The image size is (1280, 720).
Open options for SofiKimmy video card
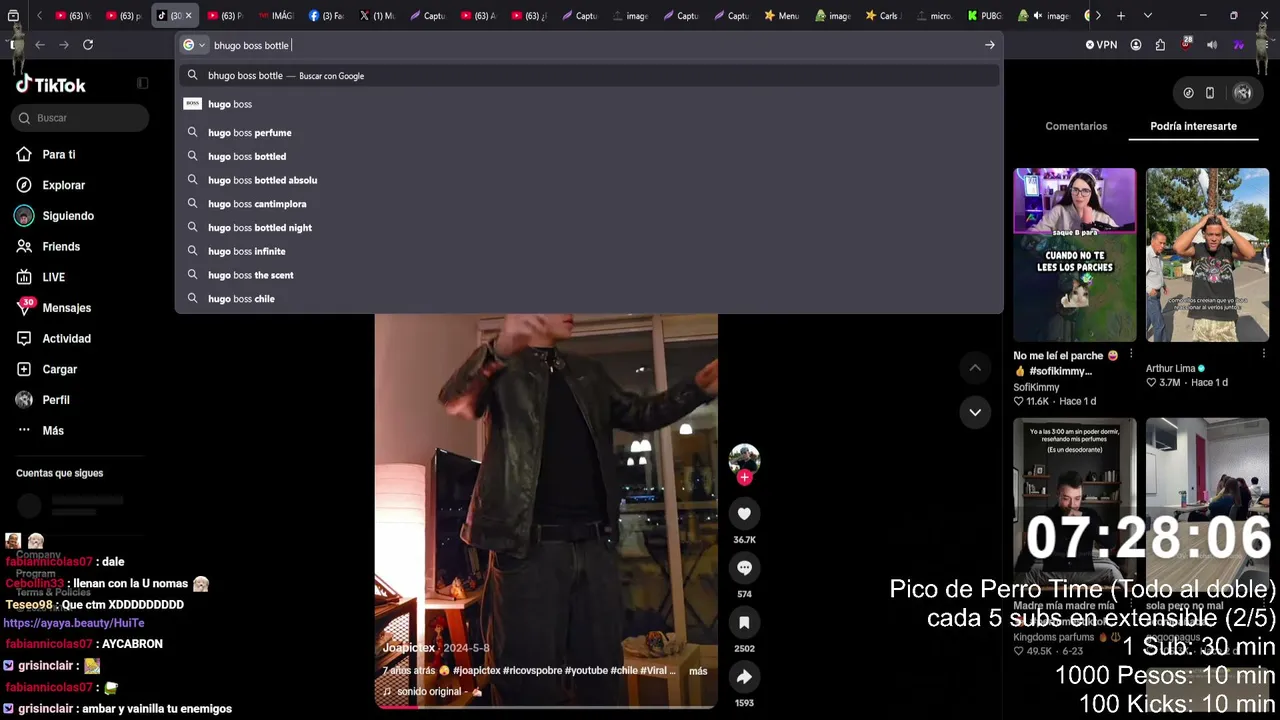[x=1131, y=354]
